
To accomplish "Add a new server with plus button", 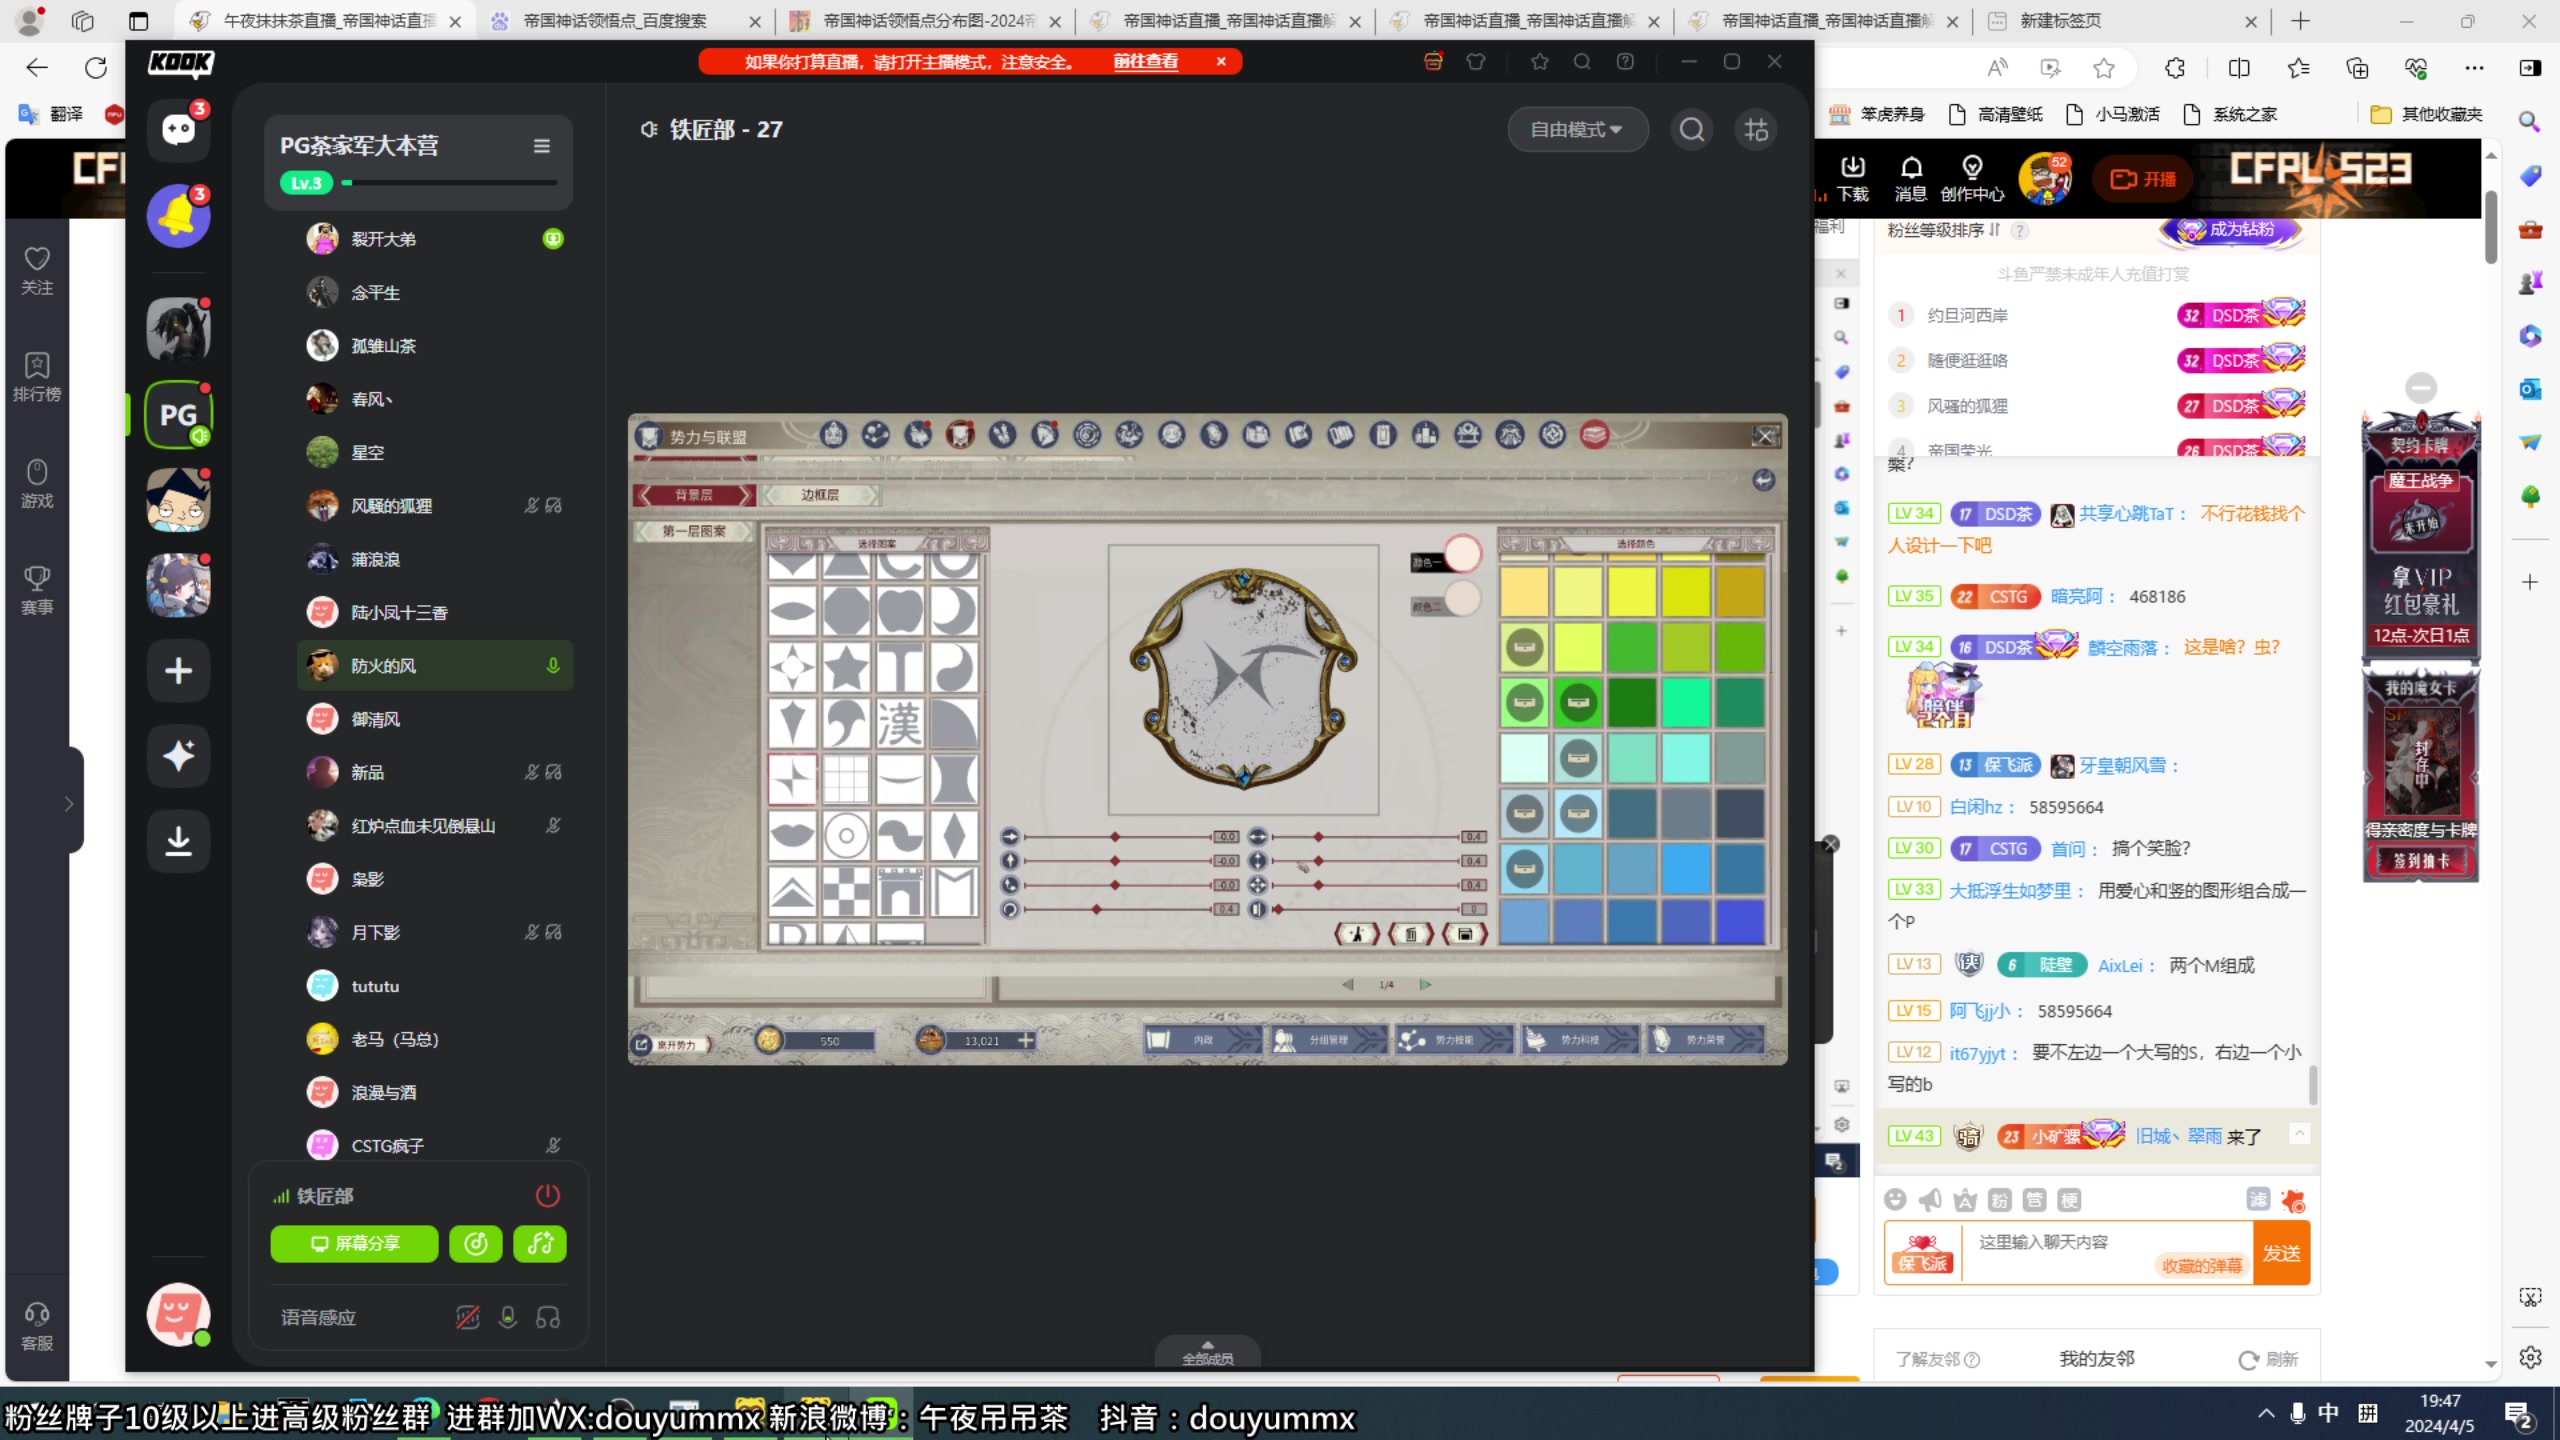I will tap(179, 670).
